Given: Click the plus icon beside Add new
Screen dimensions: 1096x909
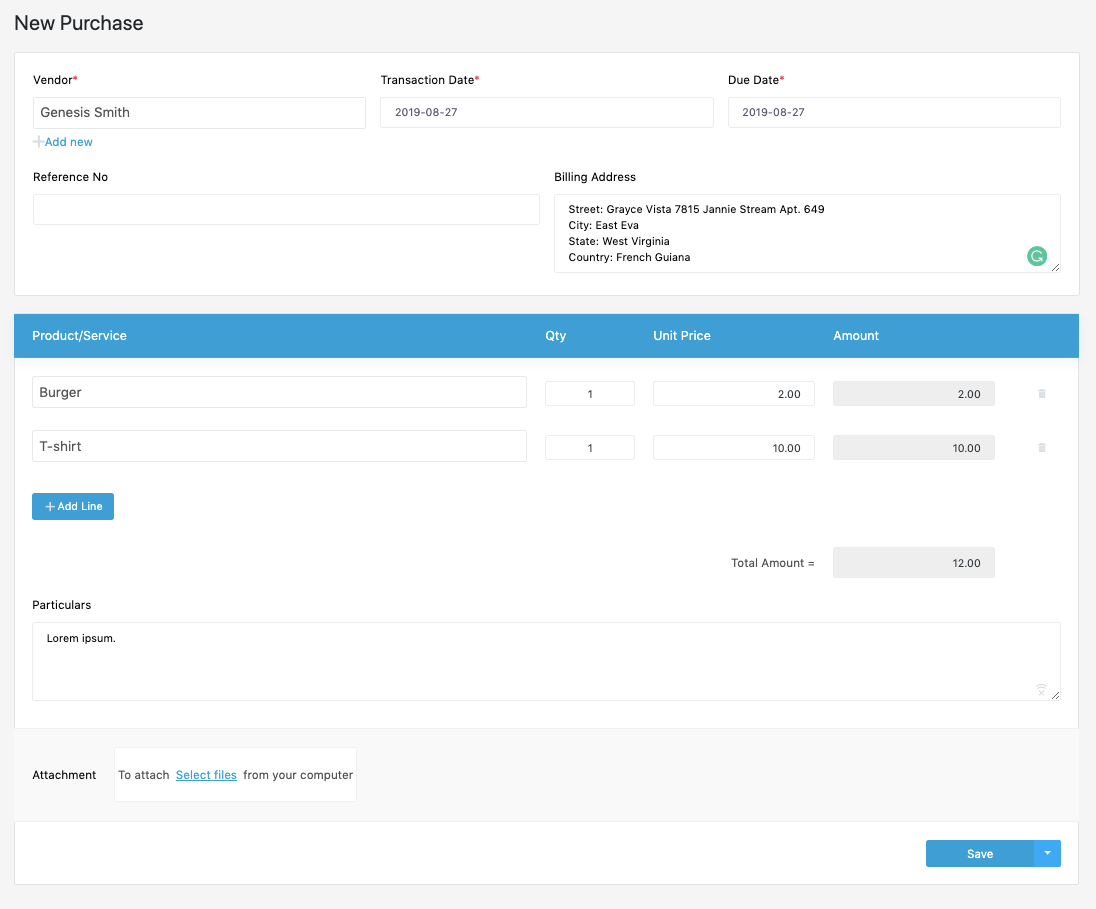Looking at the screenshot, I should (38, 141).
